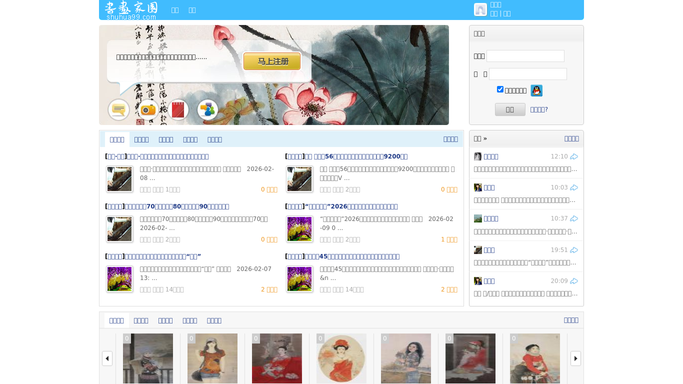Open the forgot password link ending in a question mark
This screenshot has height=384, width=683.
(539, 110)
